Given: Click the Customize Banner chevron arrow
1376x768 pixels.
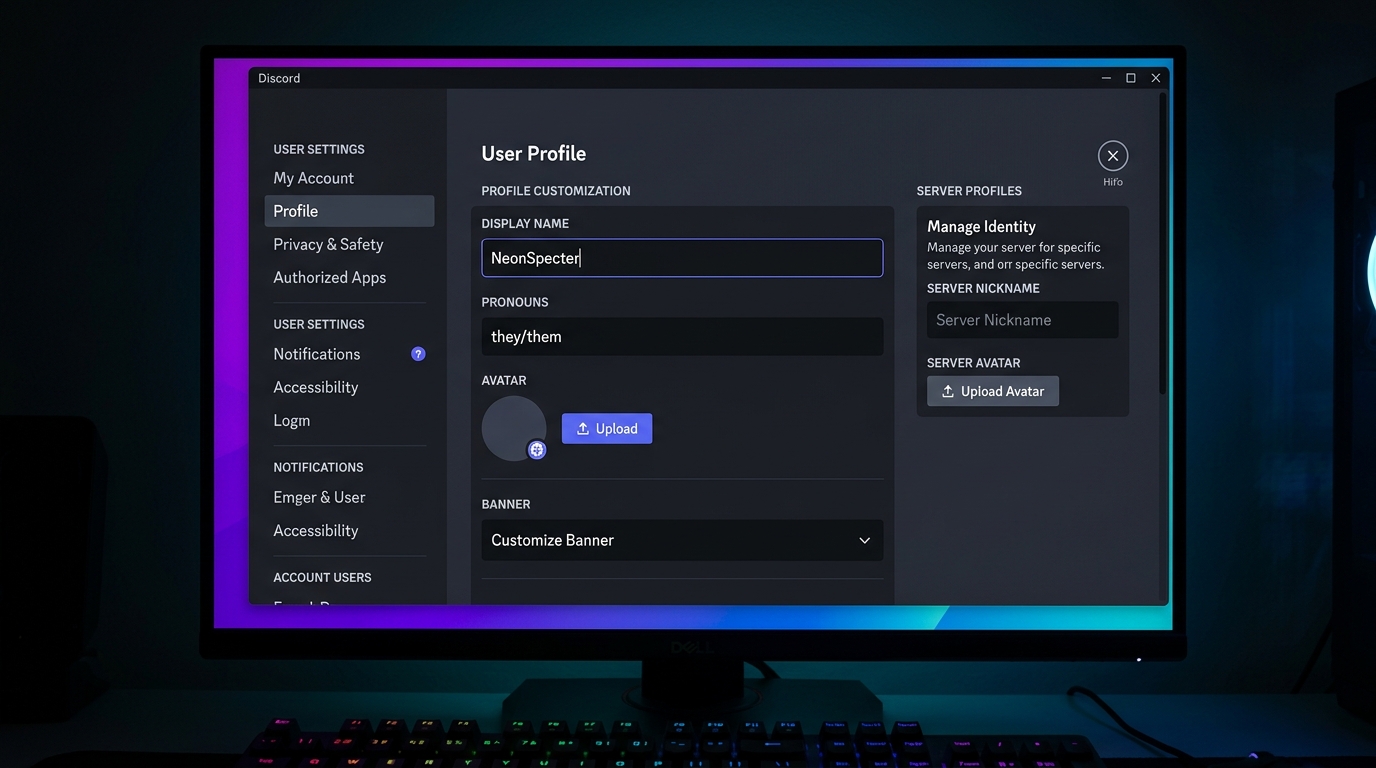Looking at the screenshot, I should coord(864,541).
